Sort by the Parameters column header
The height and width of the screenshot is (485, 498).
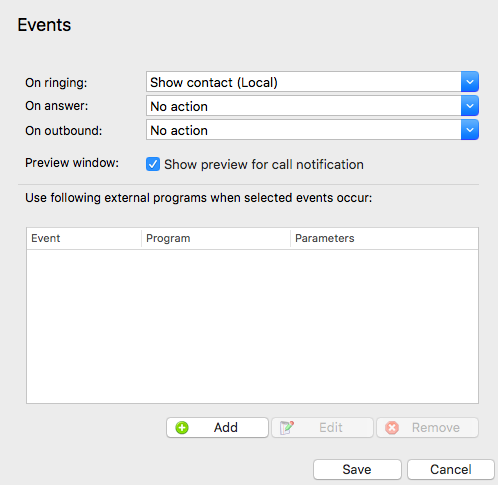click(x=384, y=238)
